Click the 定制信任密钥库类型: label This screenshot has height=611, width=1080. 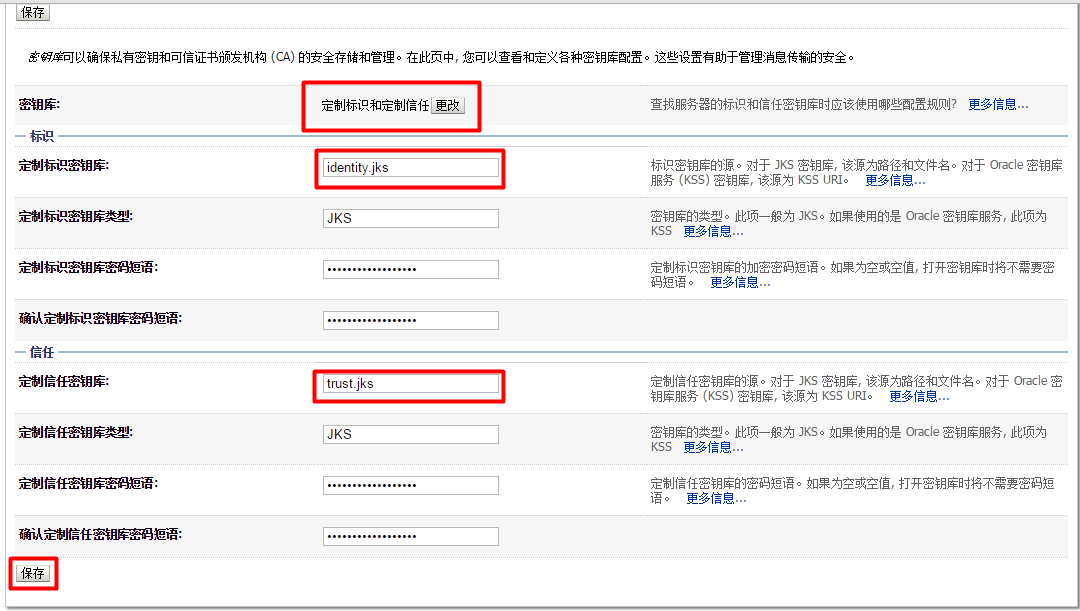(76, 433)
